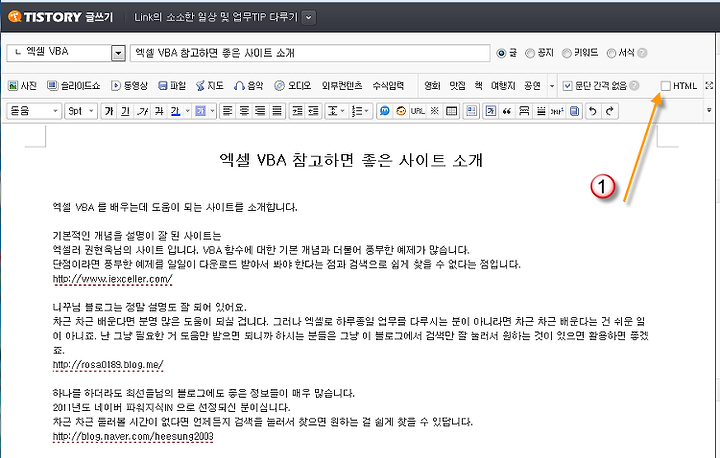Center align text
720x458 pixels.
click(244, 111)
